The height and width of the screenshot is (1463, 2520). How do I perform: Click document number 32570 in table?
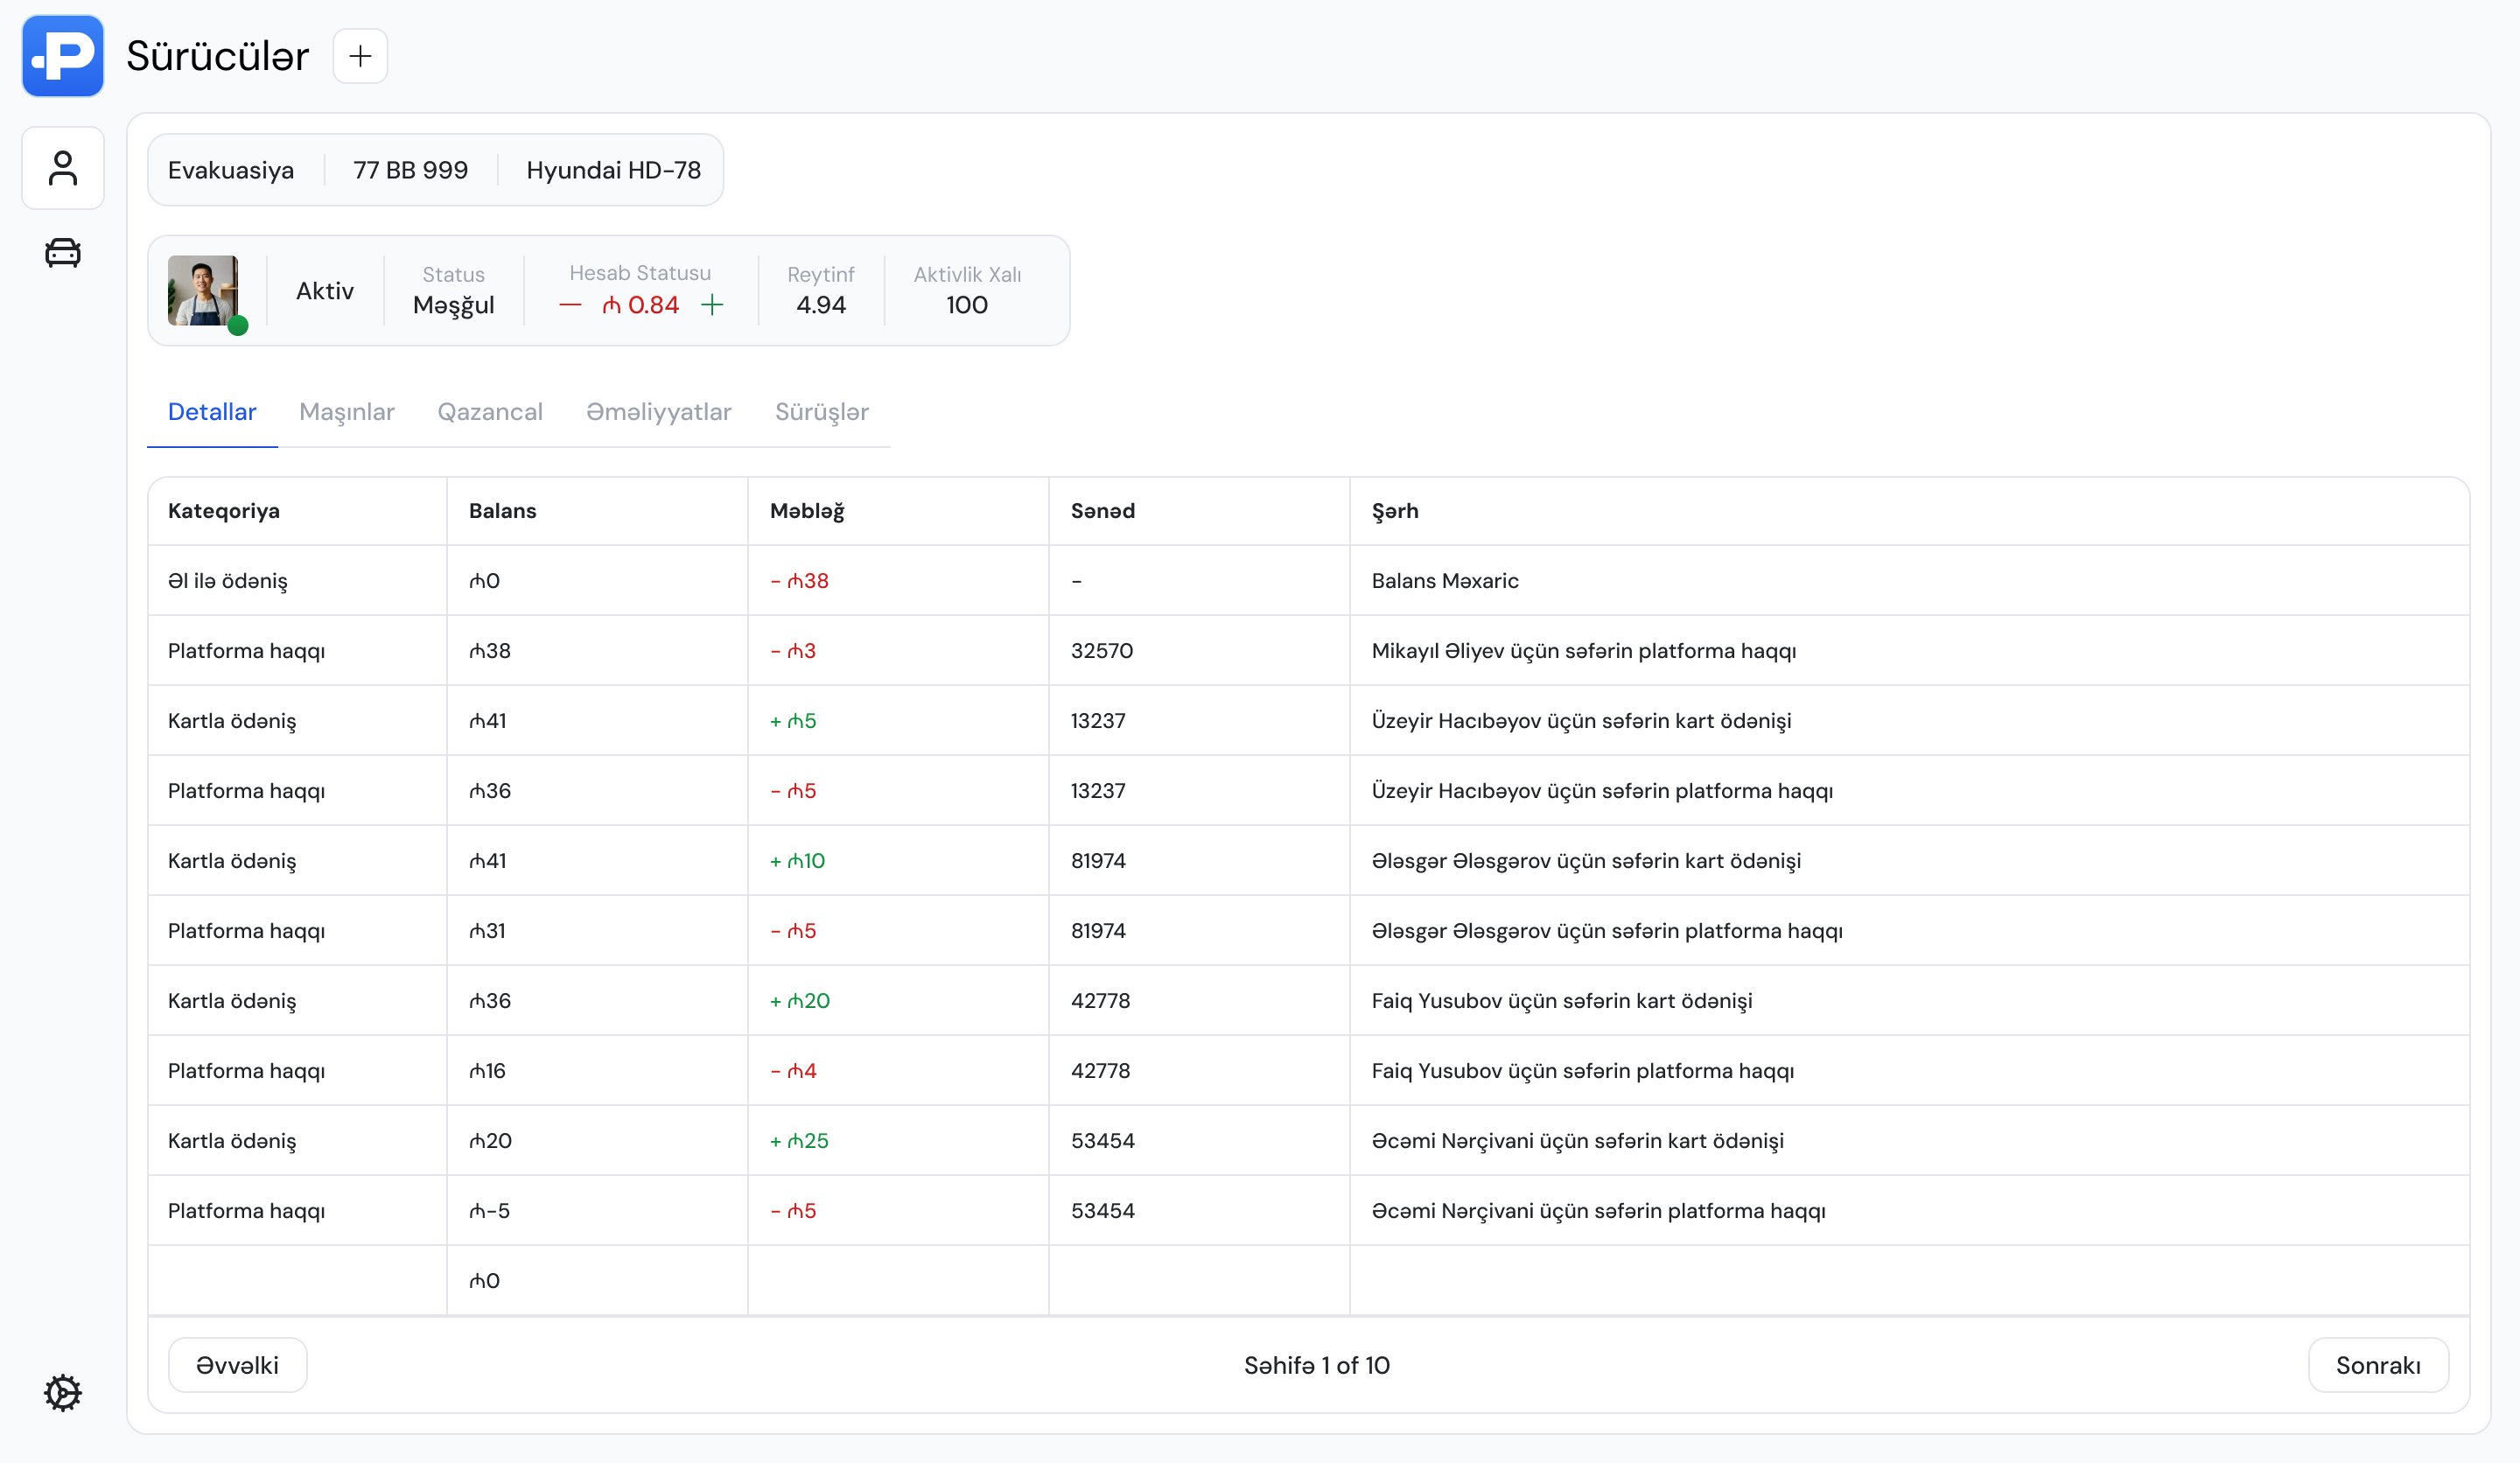(1101, 651)
